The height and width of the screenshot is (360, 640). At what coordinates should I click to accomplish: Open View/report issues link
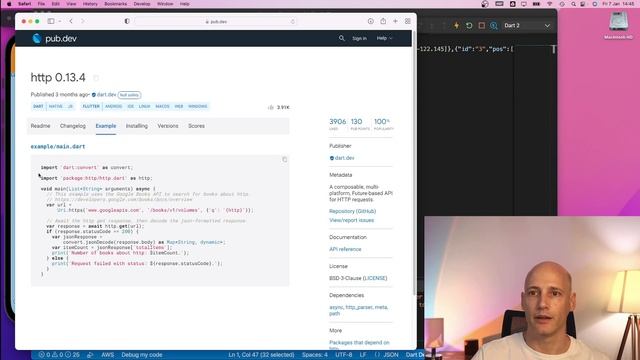pos(351,220)
